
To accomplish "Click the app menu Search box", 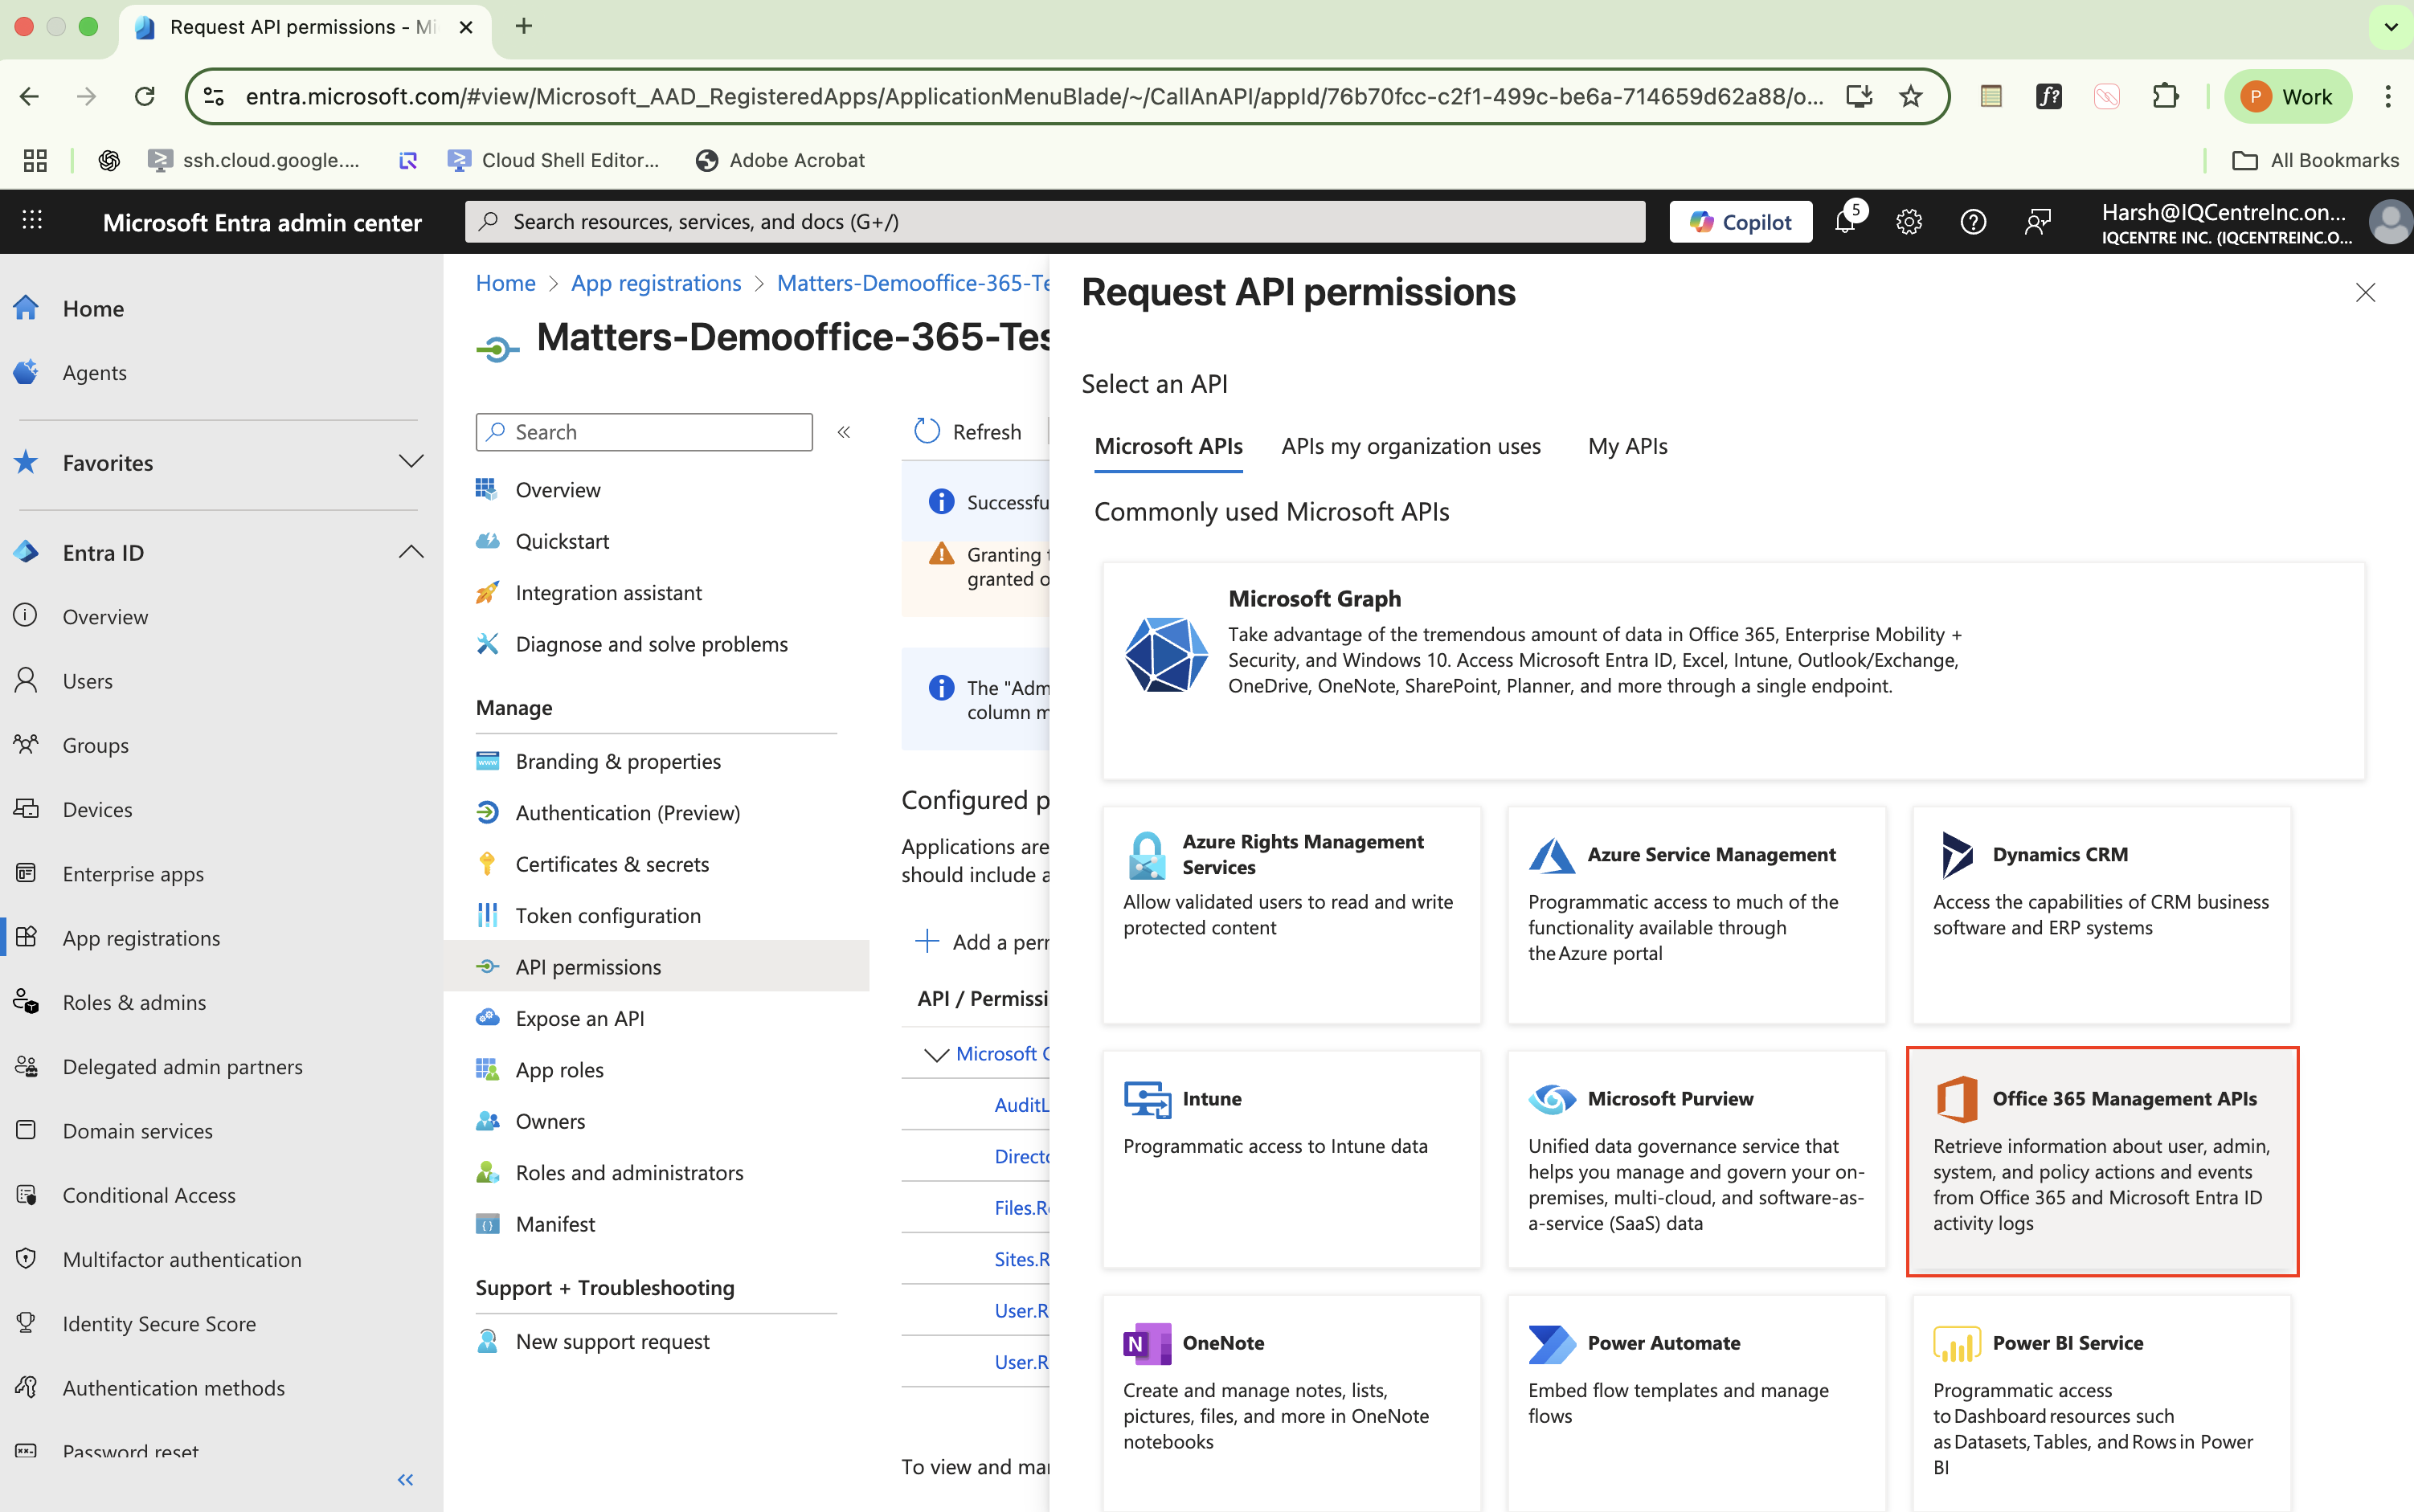I will pyautogui.click(x=644, y=432).
